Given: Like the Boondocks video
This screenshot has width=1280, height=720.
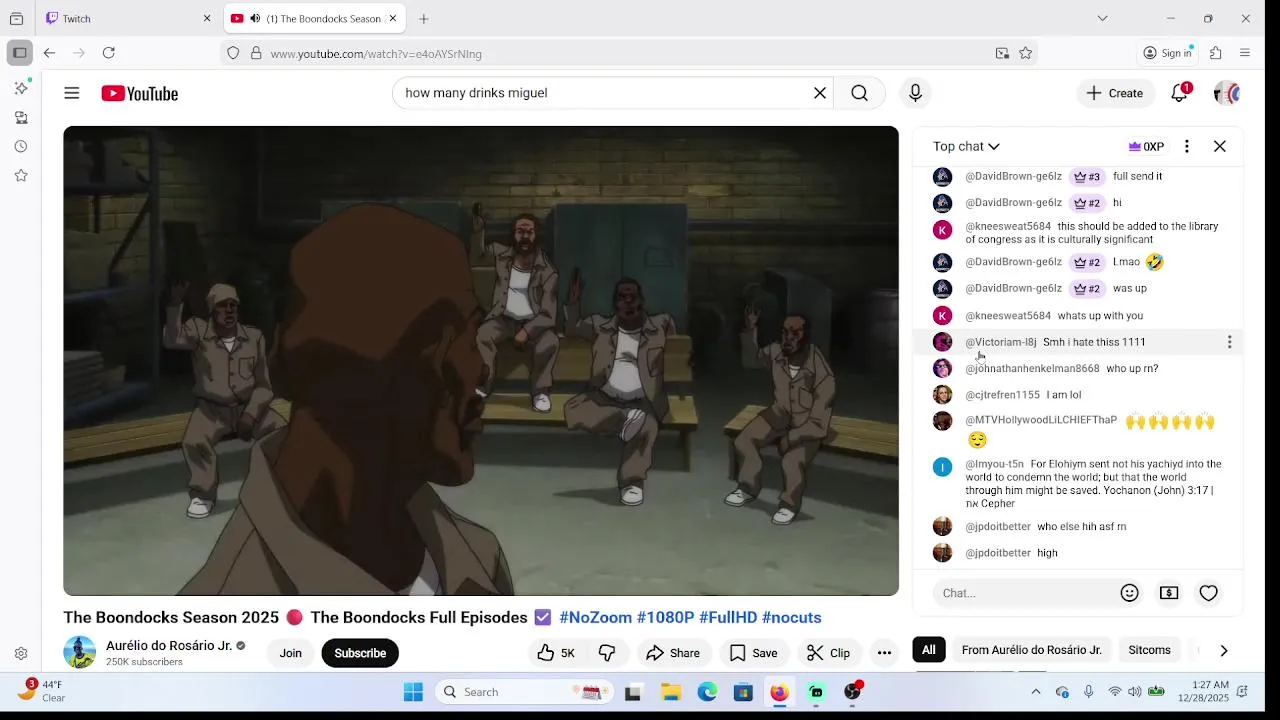Looking at the screenshot, I should click(x=556, y=653).
